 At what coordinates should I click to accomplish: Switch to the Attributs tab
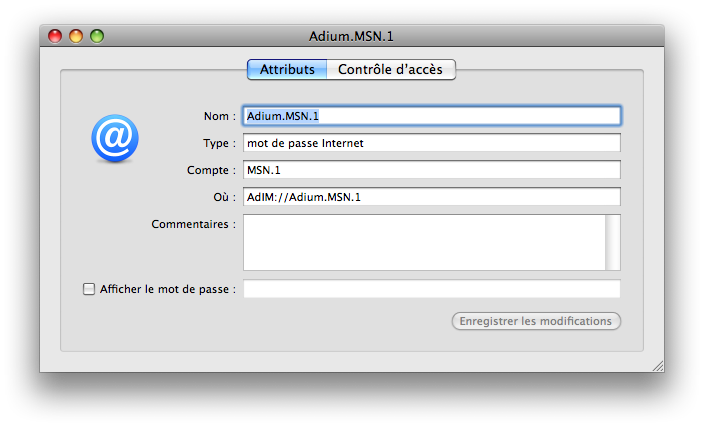point(287,70)
